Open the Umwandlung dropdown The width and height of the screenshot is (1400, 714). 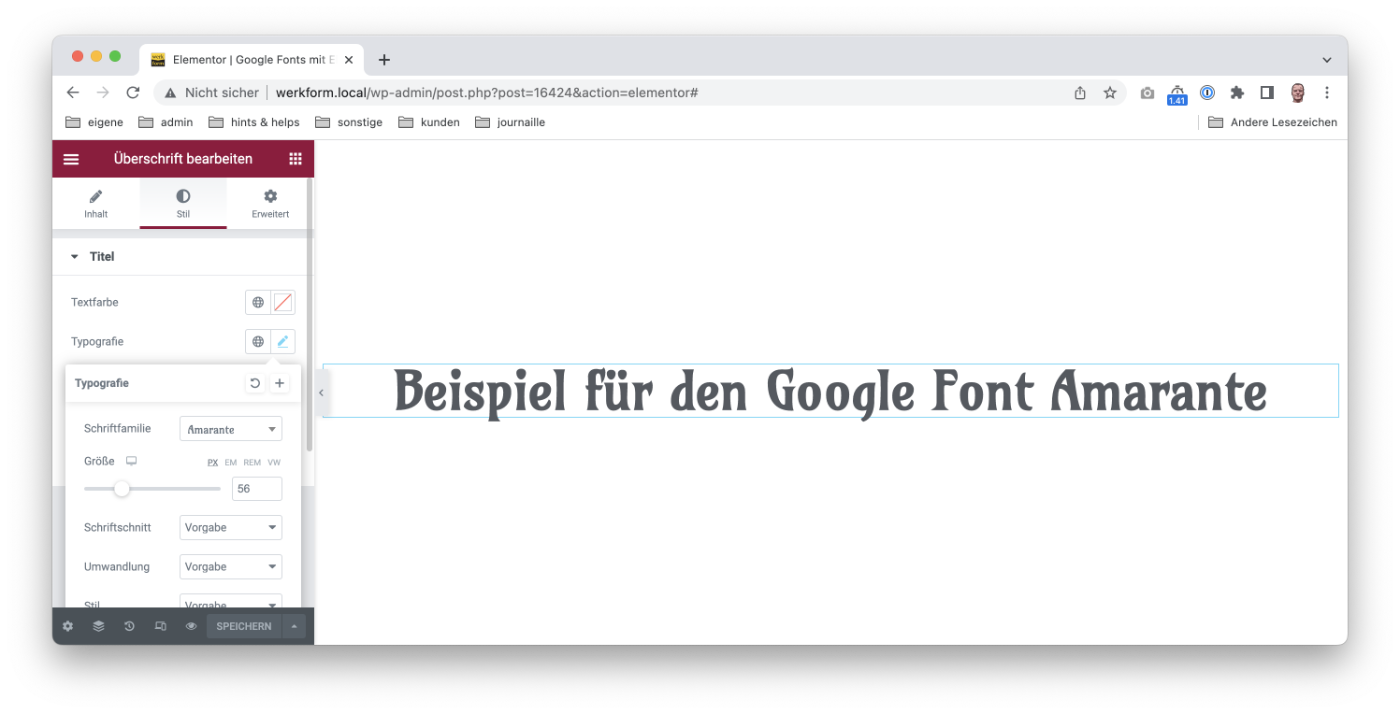point(231,566)
